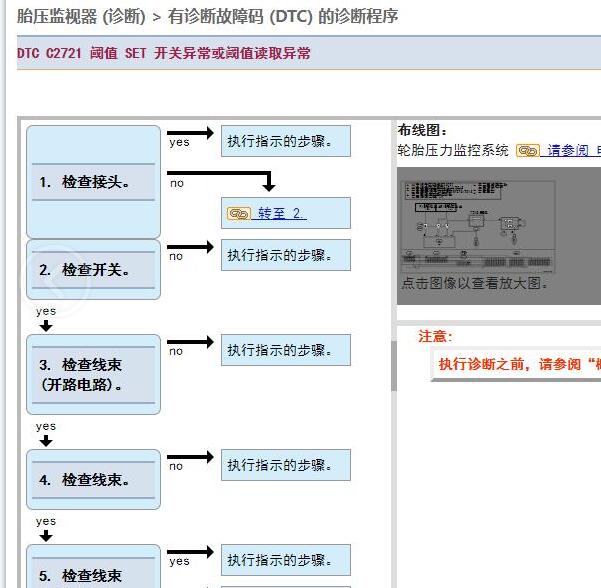Screen dimensions: 601x588
Task: Select step 5. 检查线束 box
Action: coord(93,570)
